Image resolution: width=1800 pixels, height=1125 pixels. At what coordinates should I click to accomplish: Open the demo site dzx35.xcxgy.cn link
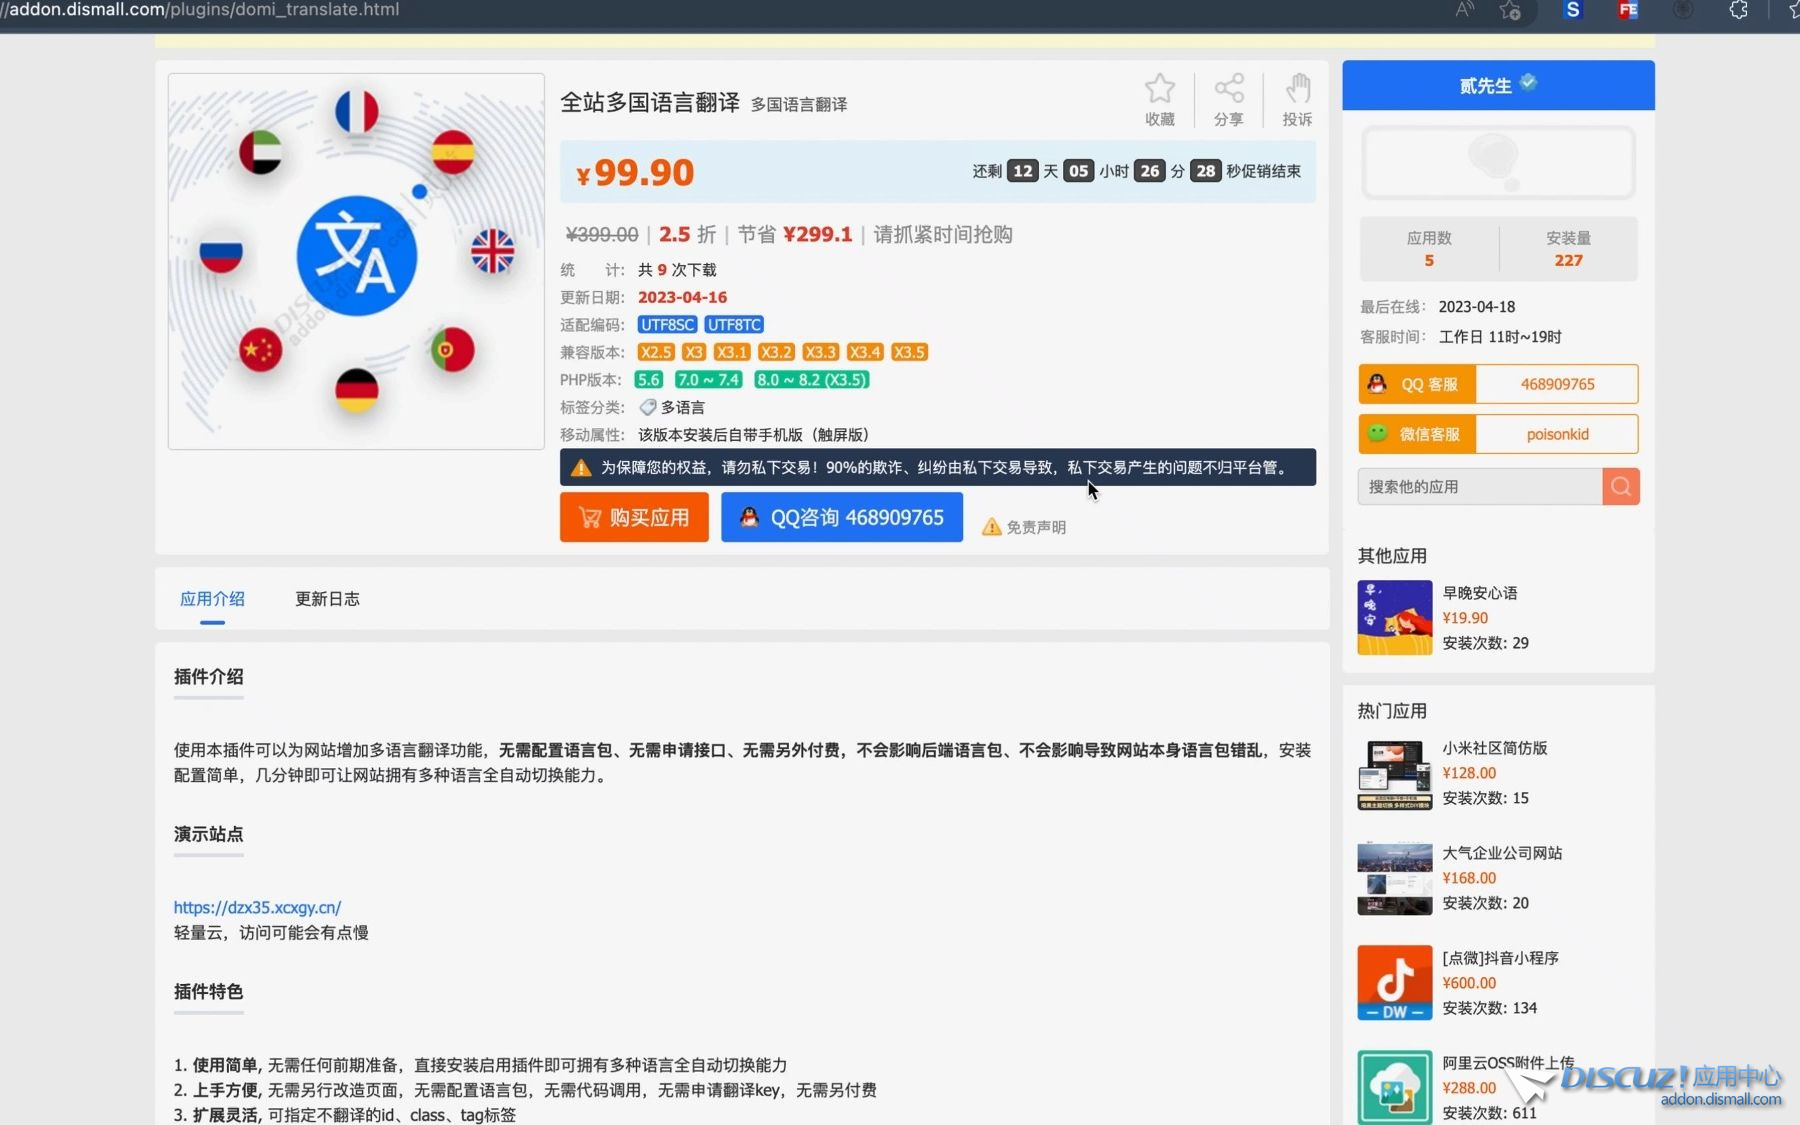[x=257, y=907]
